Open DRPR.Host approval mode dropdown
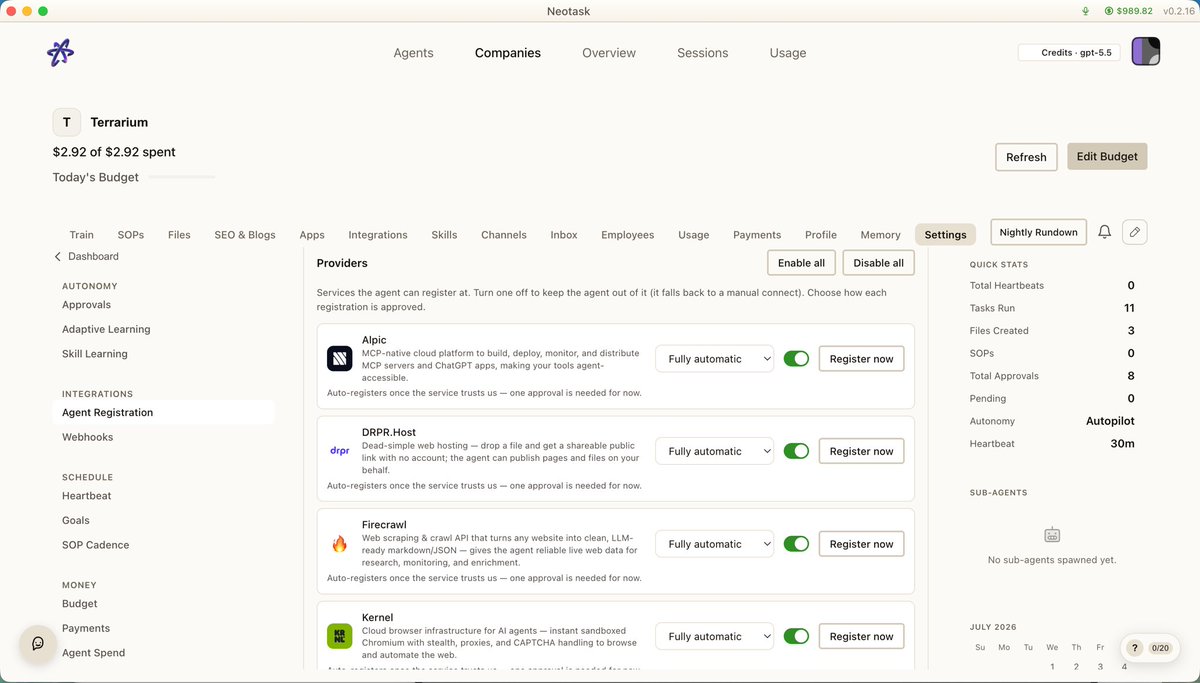This screenshot has height=683, width=1200. [x=715, y=451]
